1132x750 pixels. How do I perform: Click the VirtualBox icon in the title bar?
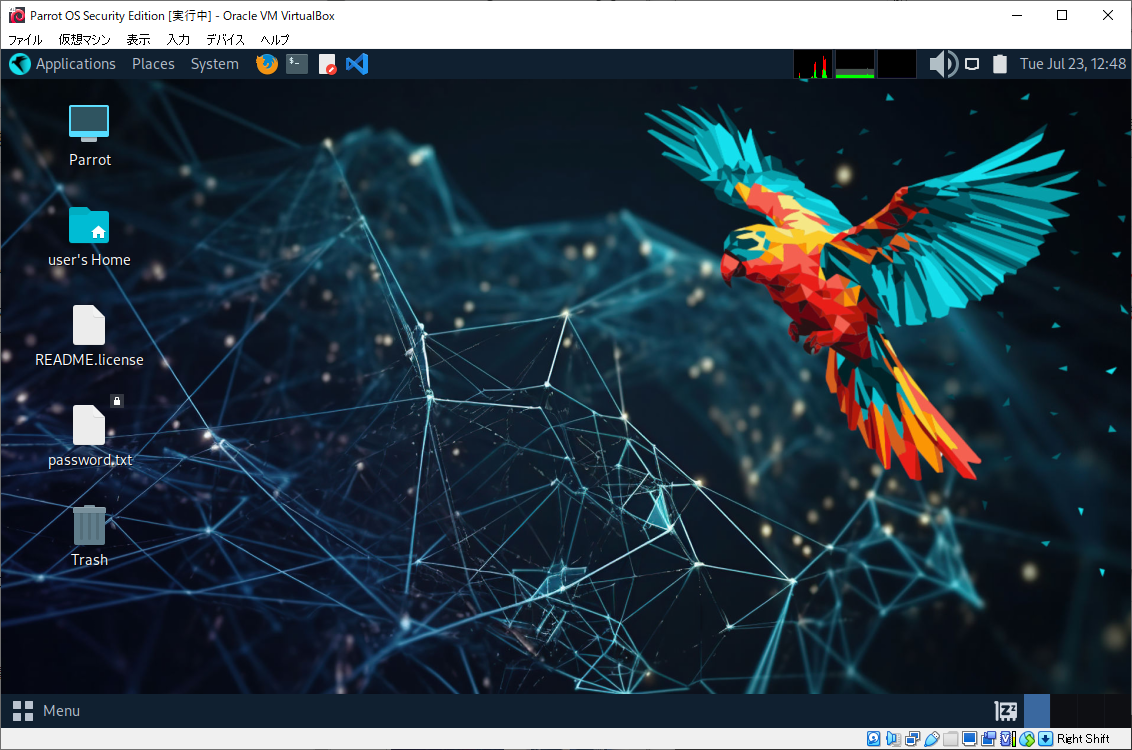pos(17,15)
